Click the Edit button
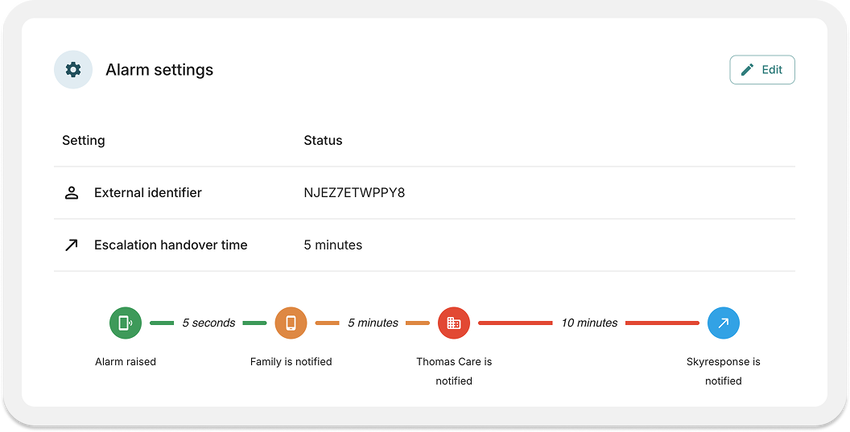Viewport: 850px width, 432px height. tap(762, 70)
